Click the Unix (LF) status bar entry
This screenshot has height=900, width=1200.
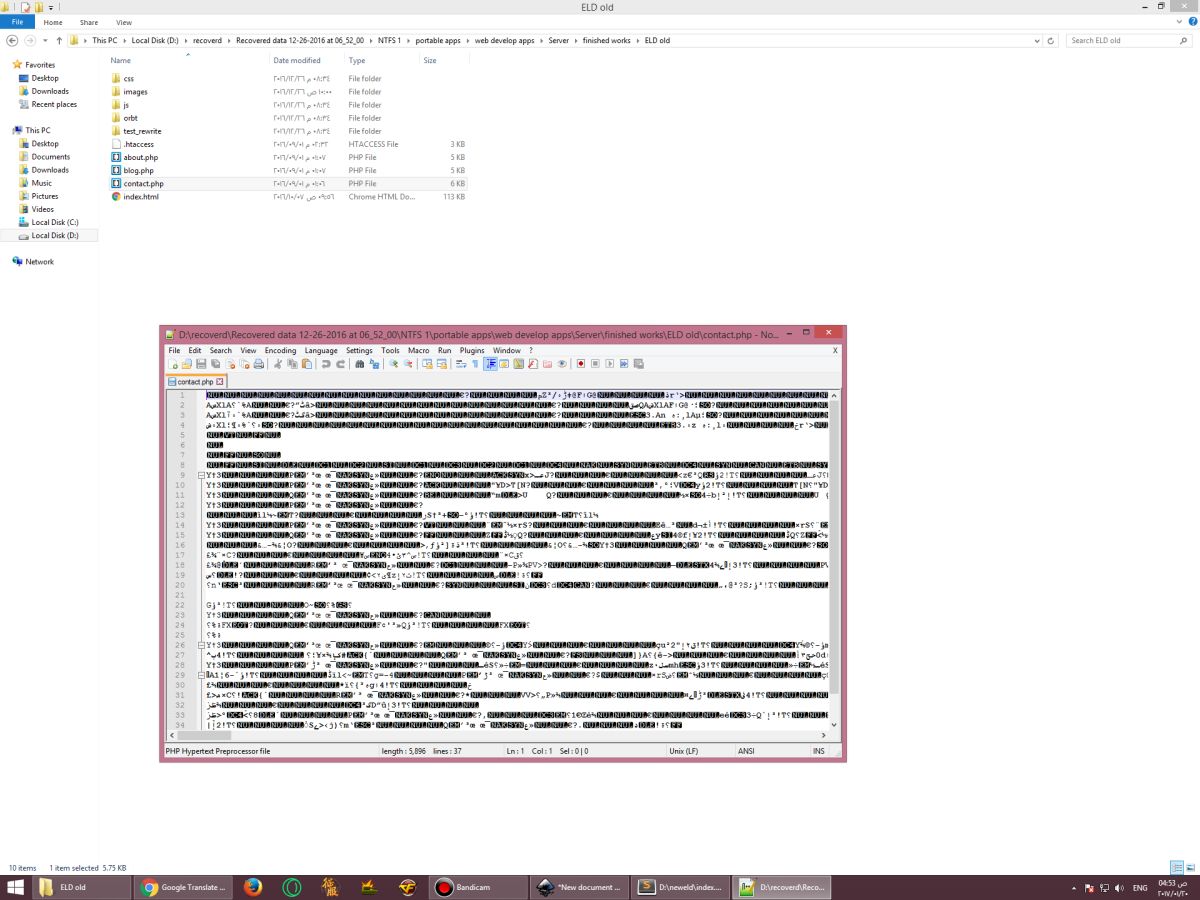(x=683, y=751)
